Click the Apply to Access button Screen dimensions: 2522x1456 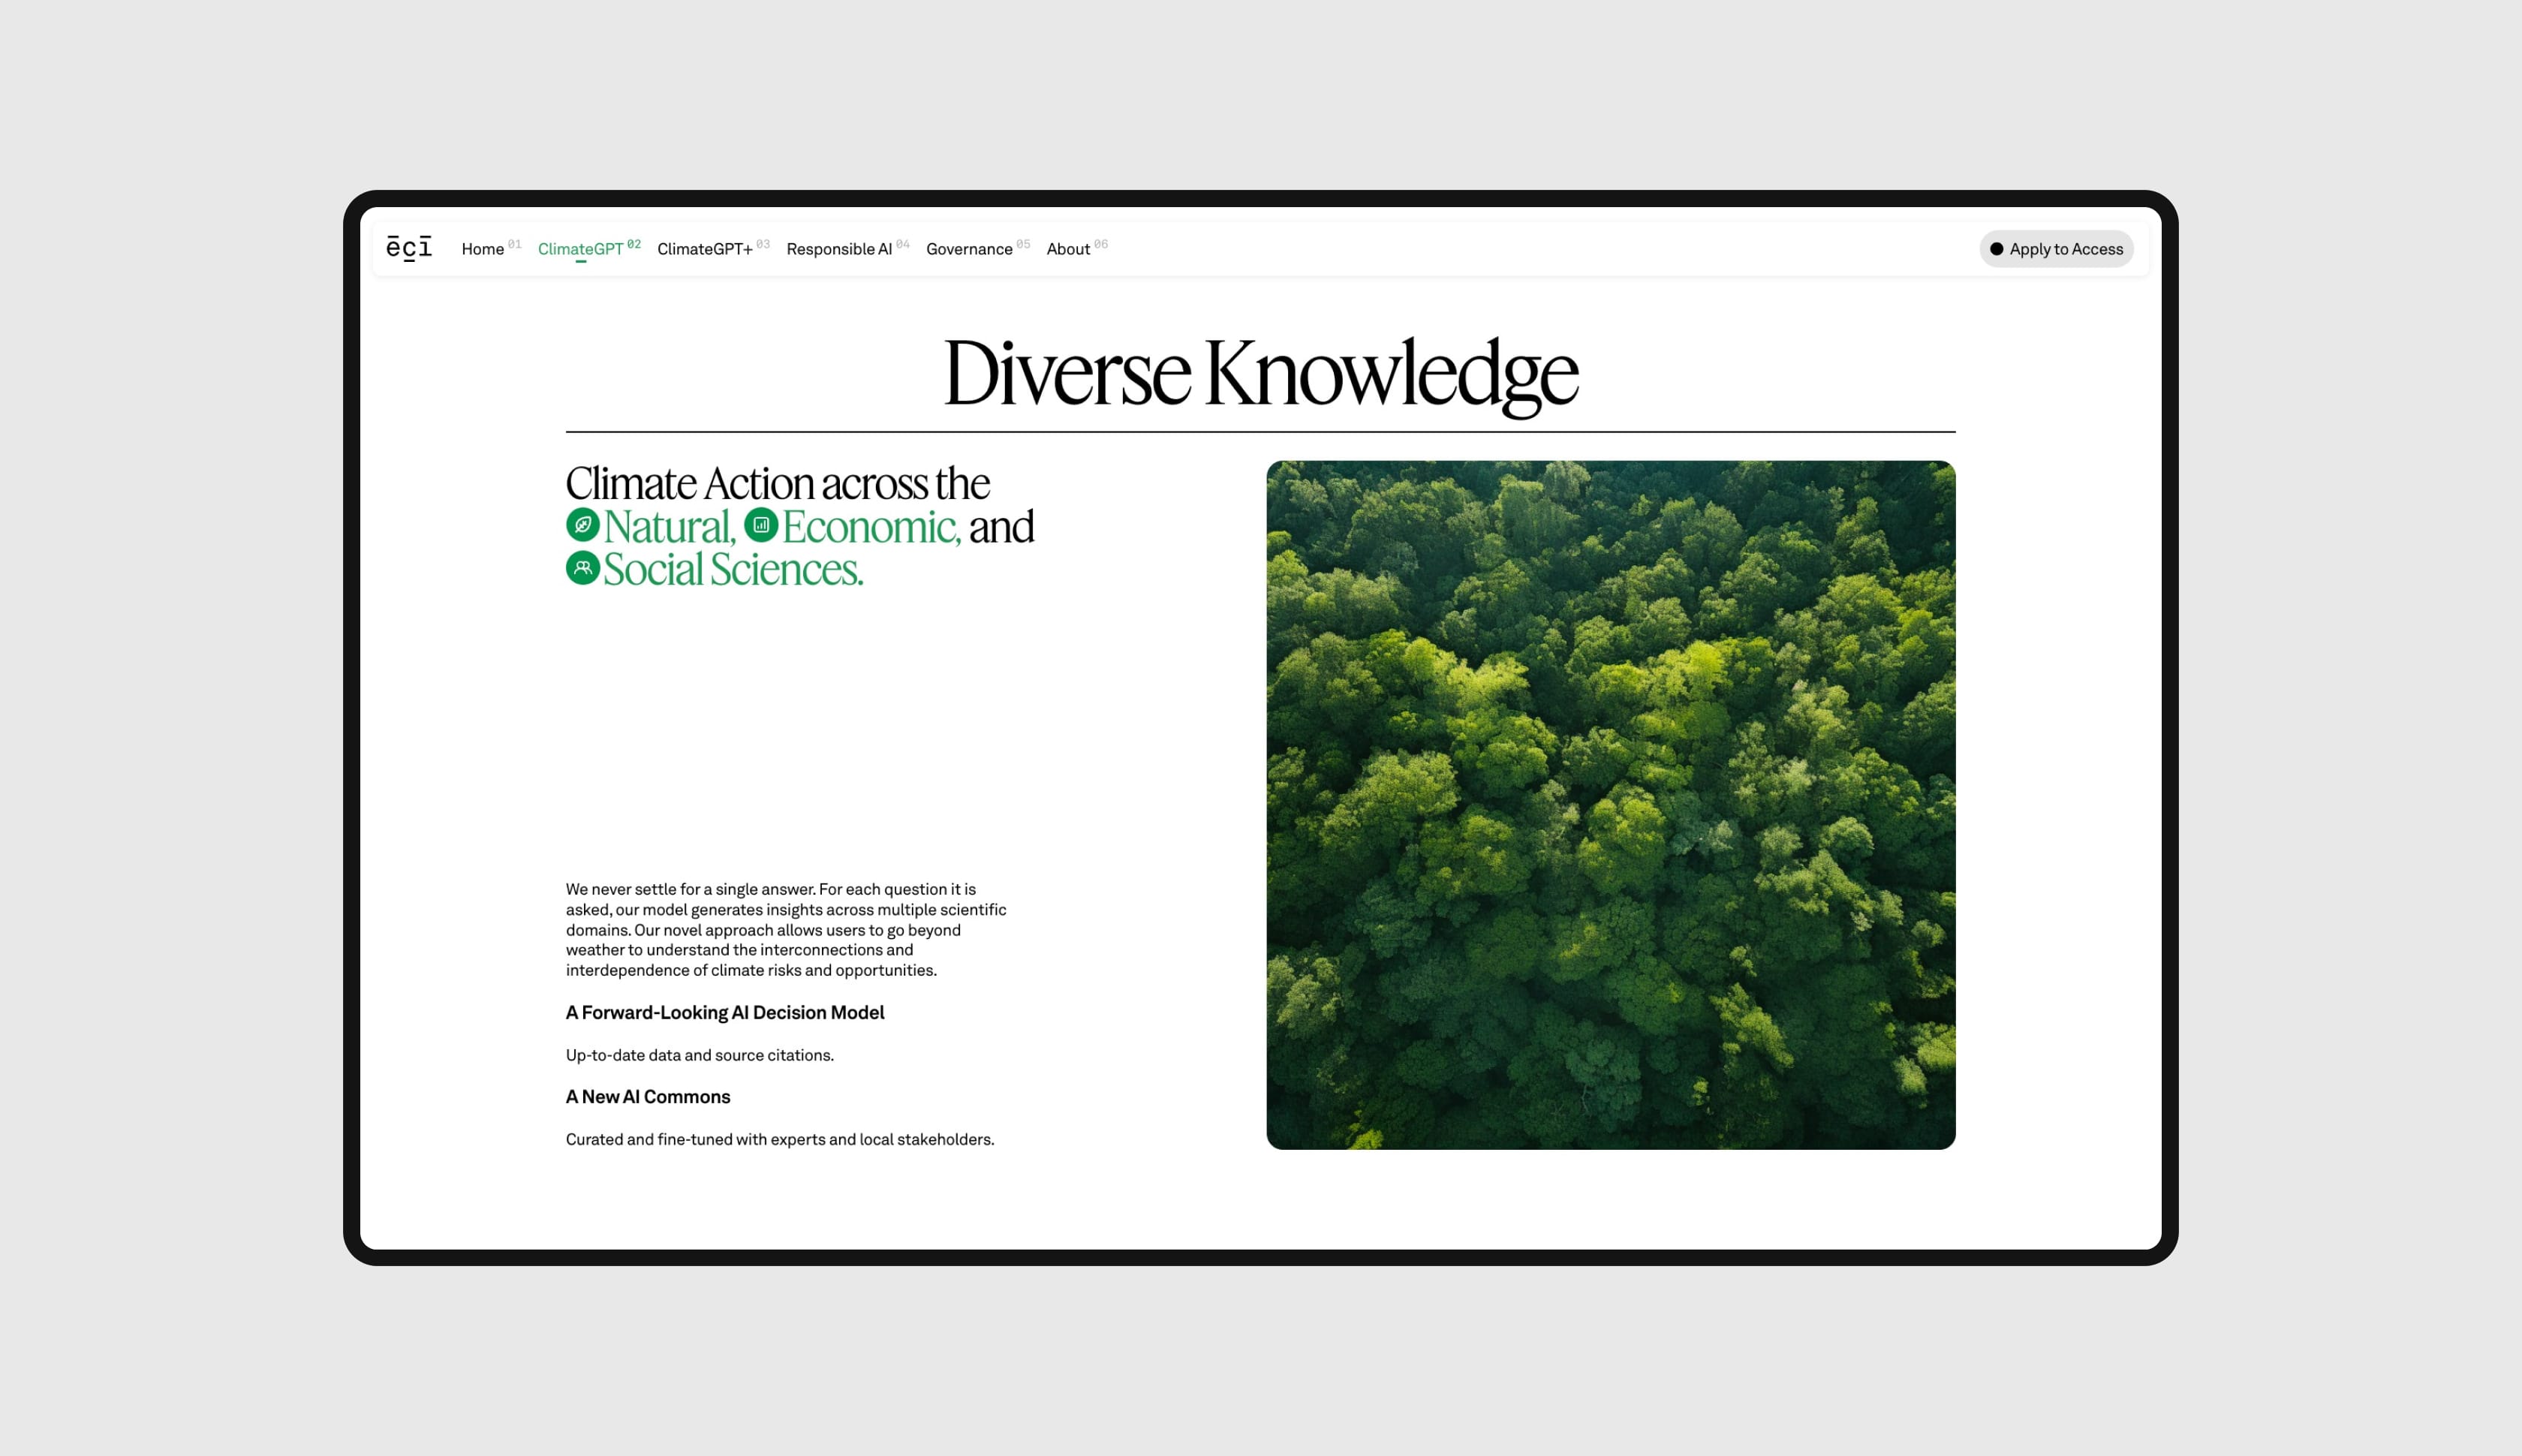(2056, 249)
